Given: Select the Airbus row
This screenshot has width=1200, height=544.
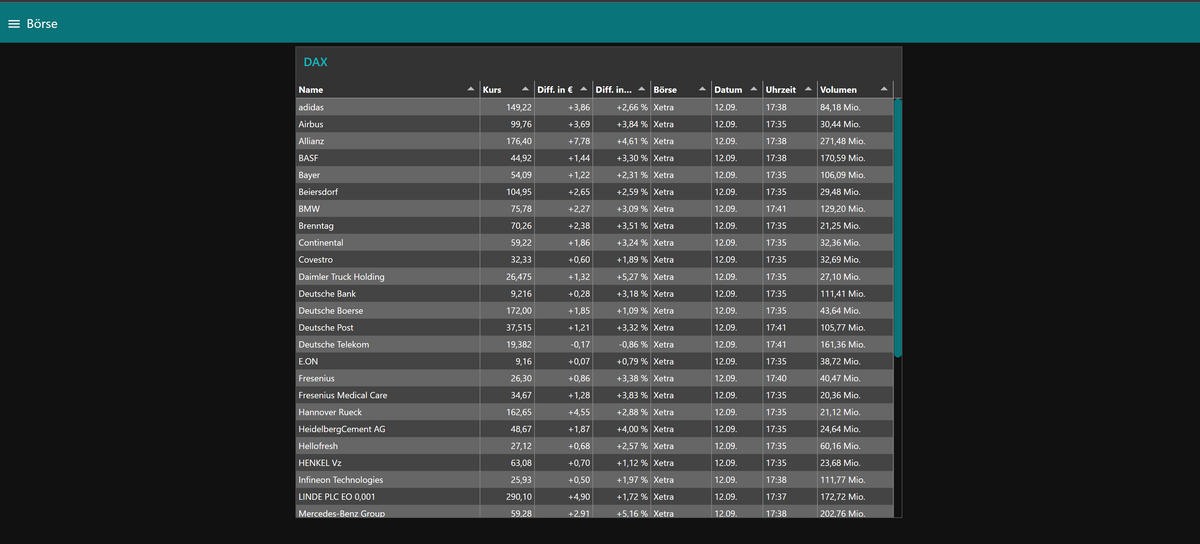Looking at the screenshot, I should pyautogui.click(x=594, y=124).
